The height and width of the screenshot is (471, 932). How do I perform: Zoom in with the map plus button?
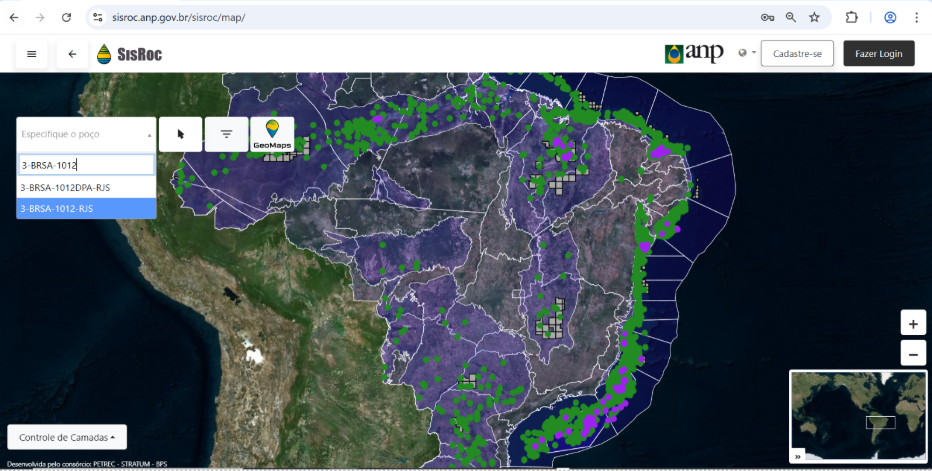(x=912, y=323)
